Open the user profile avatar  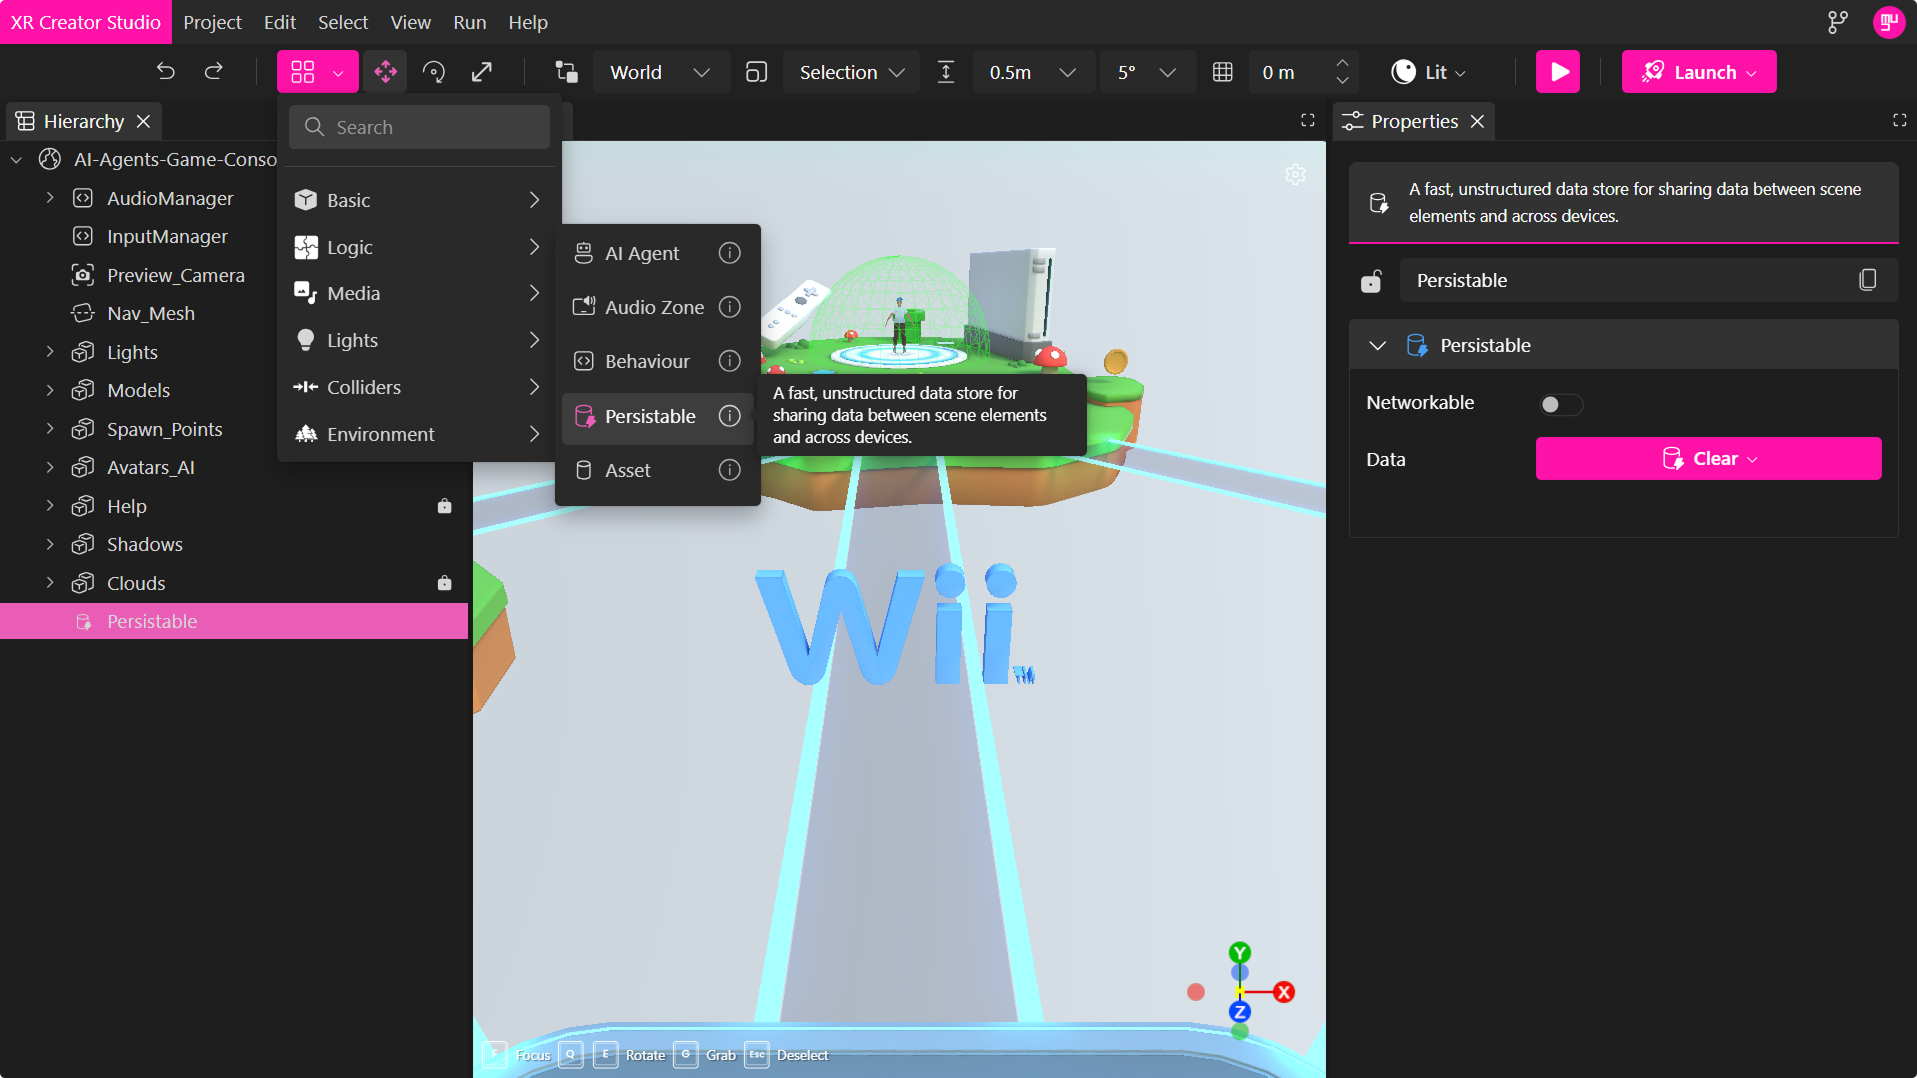click(x=1888, y=22)
